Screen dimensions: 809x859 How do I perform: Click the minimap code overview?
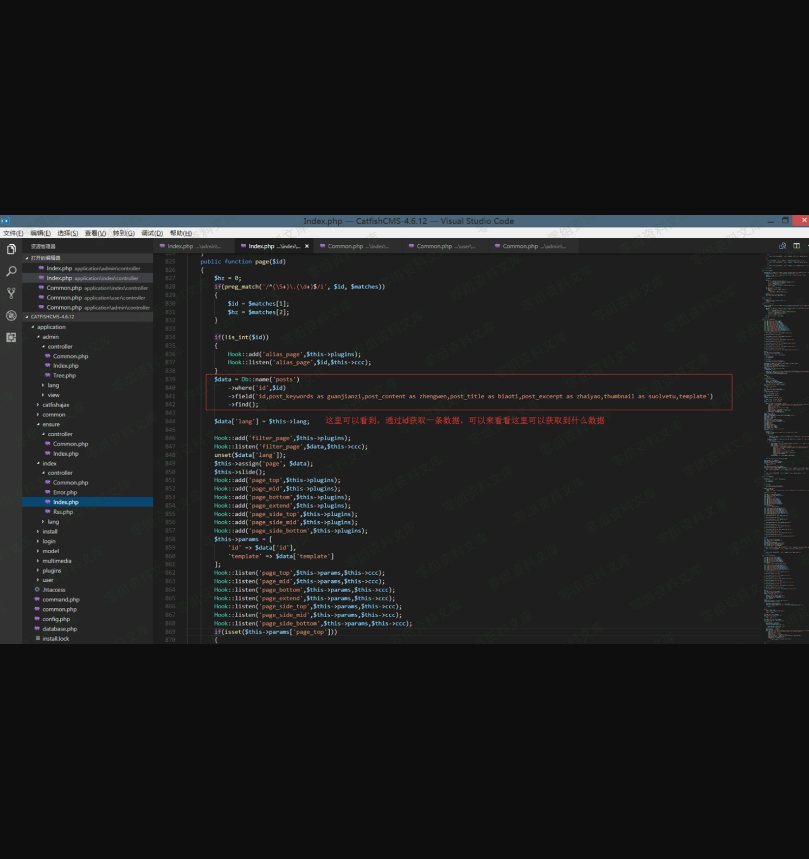783,400
